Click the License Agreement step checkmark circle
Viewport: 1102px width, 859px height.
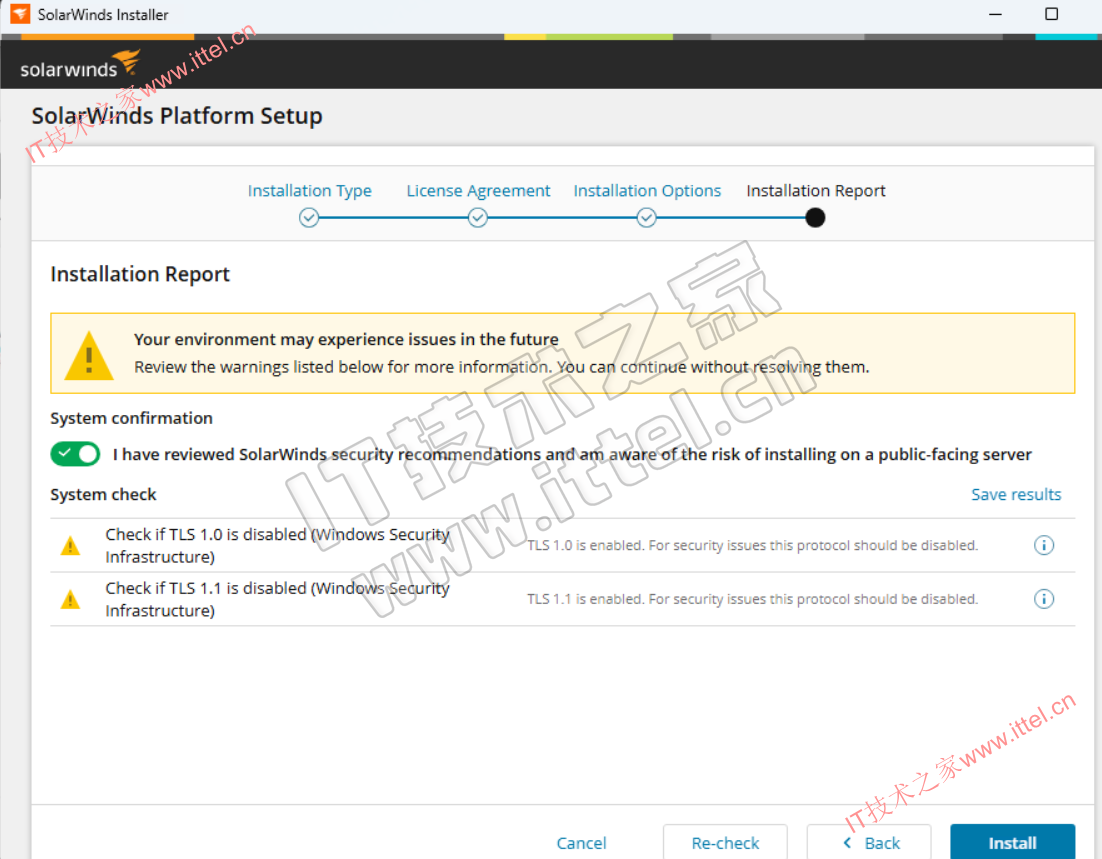[478, 218]
